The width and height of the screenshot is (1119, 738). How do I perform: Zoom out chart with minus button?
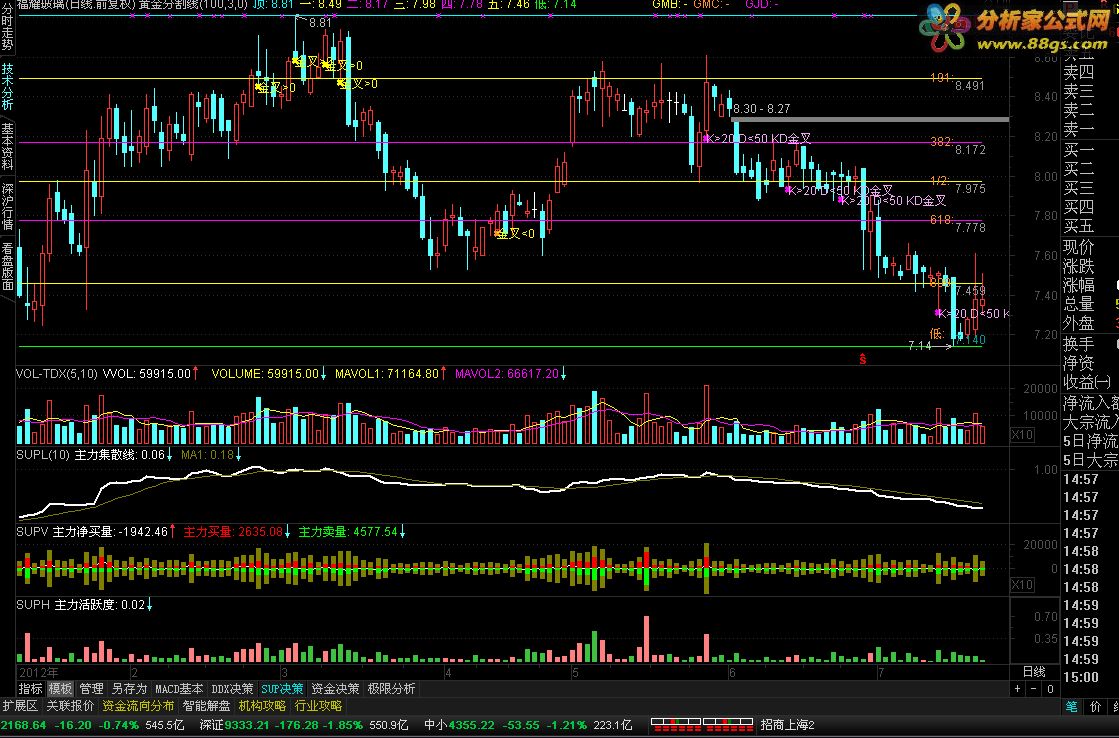point(1034,689)
